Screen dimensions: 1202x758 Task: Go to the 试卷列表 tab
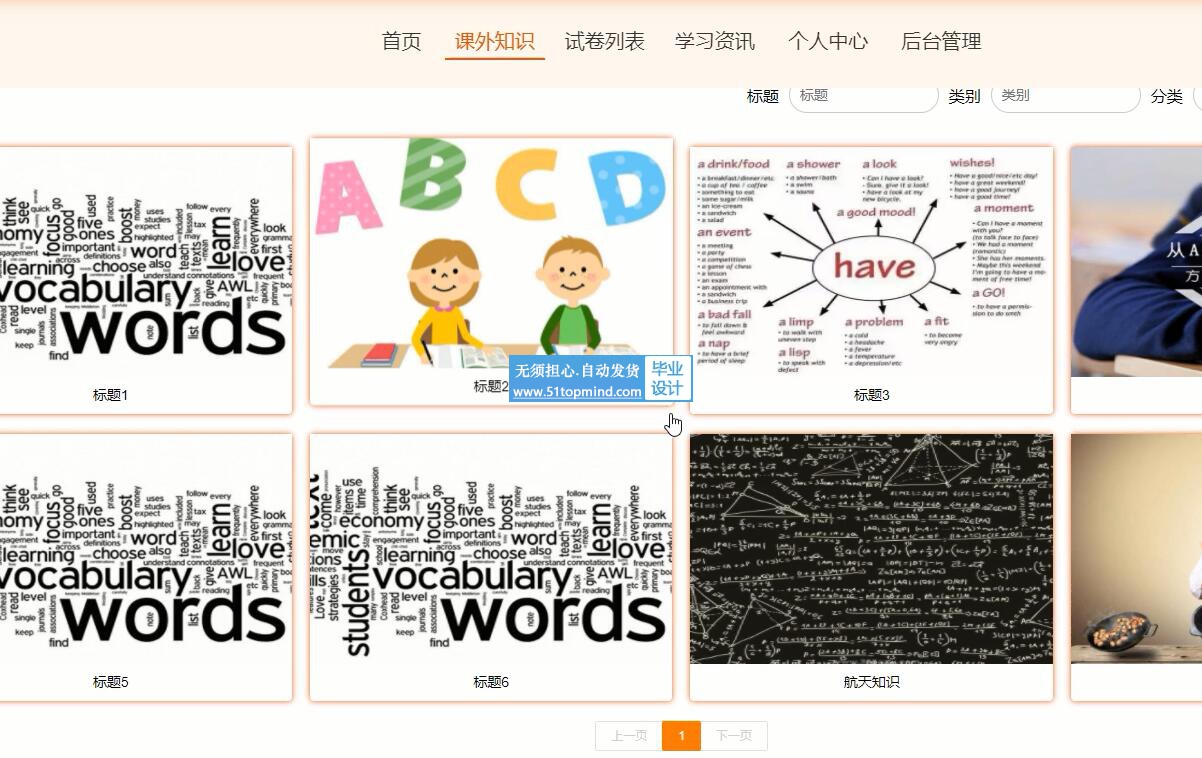(605, 42)
